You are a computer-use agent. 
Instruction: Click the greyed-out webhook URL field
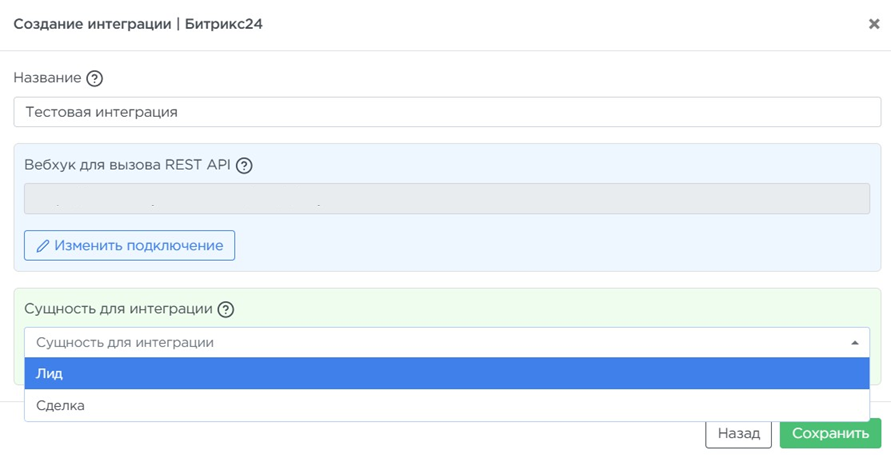point(447,198)
